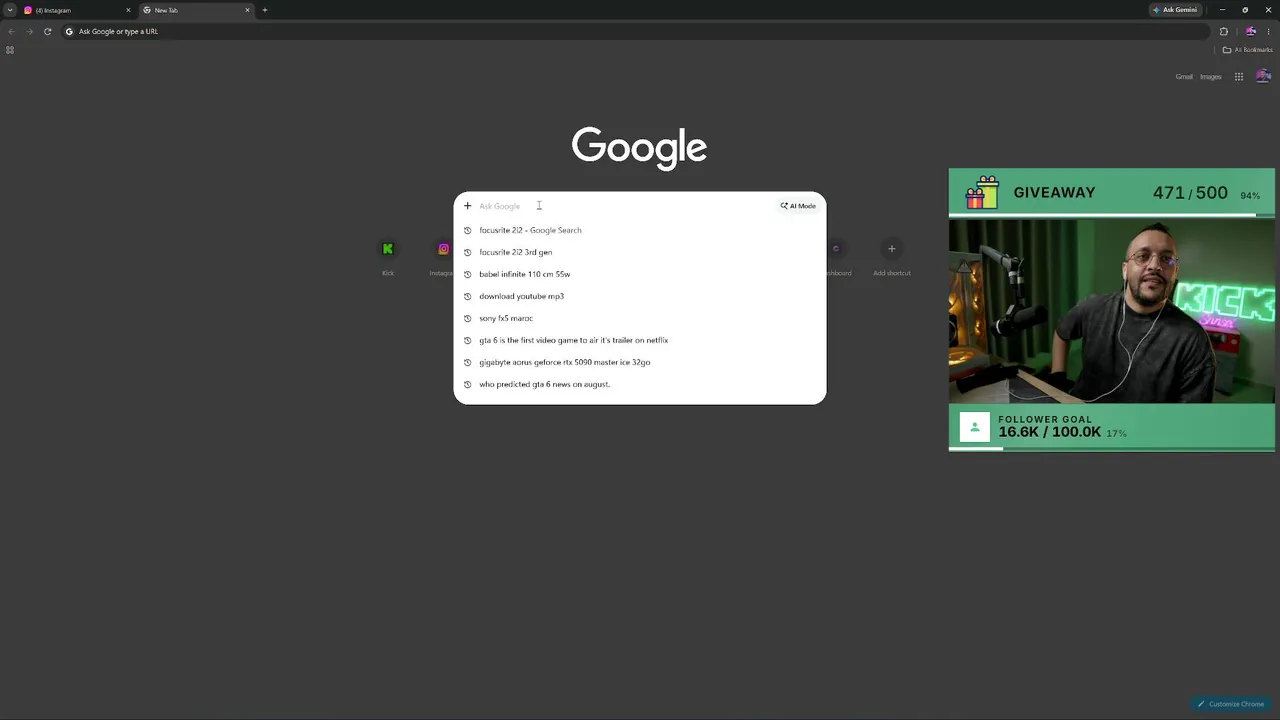Close the Instagram tab
Viewport: 1280px width, 720px height.
pos(128,10)
